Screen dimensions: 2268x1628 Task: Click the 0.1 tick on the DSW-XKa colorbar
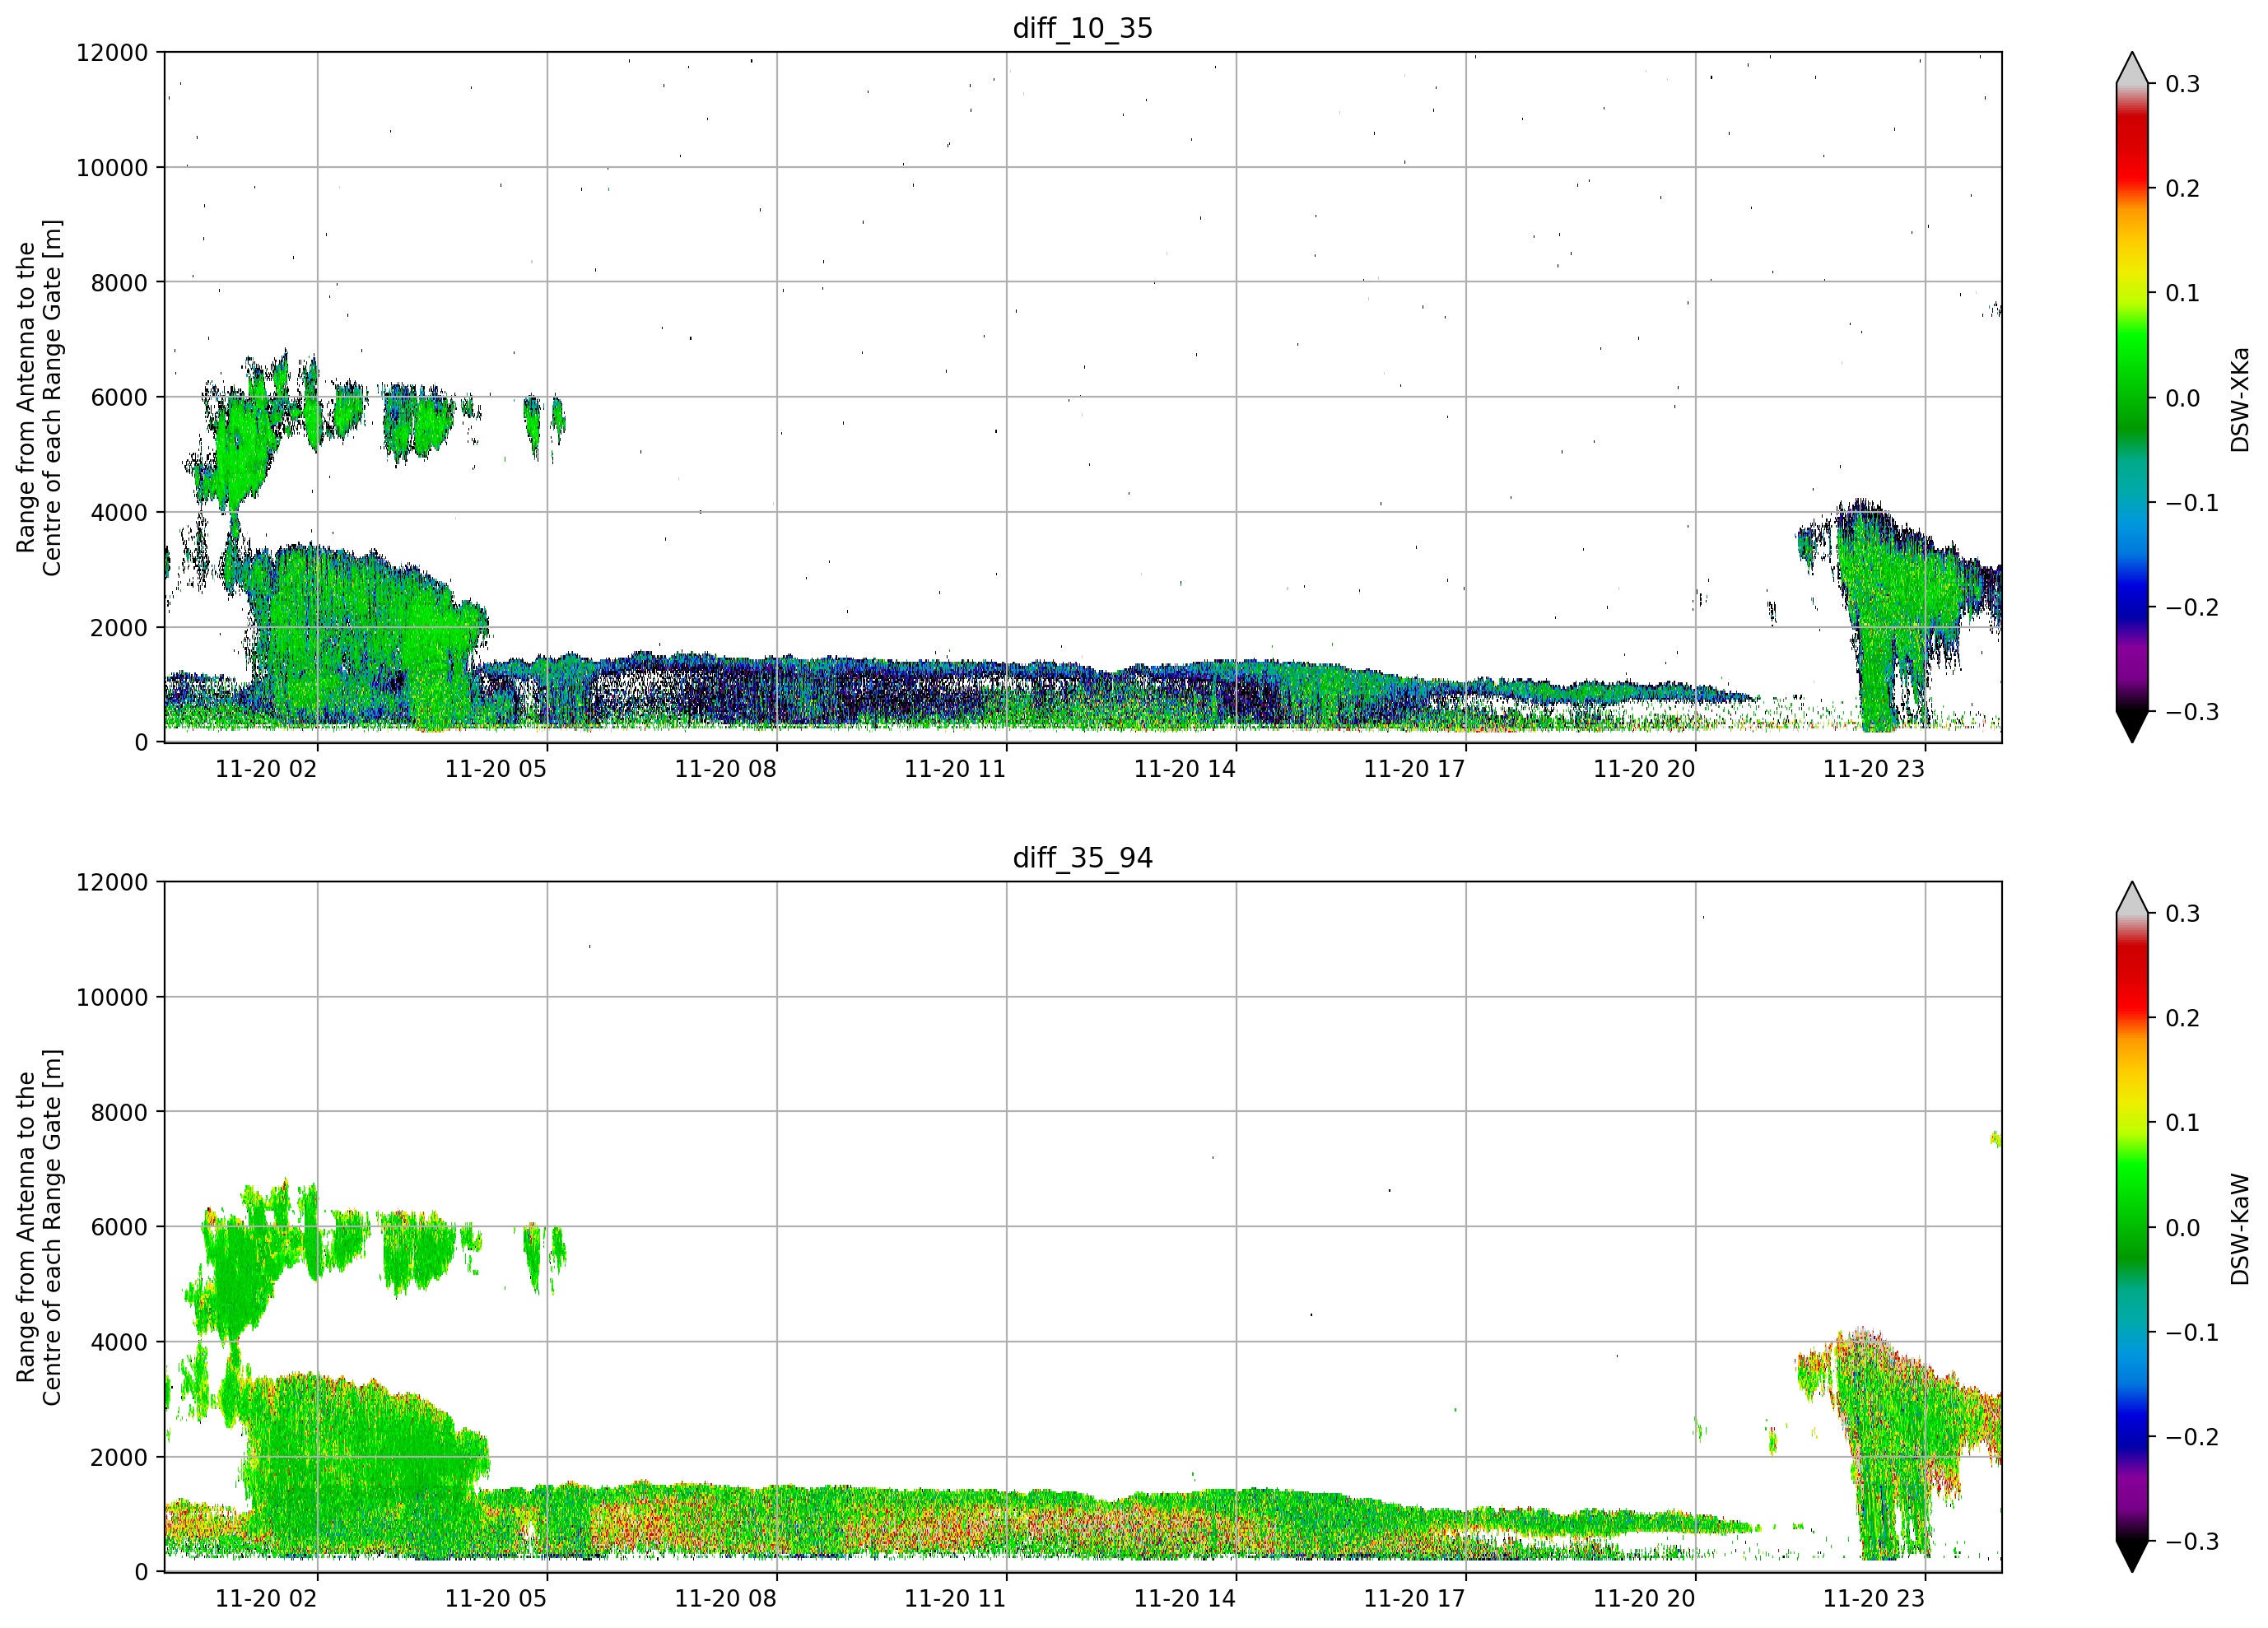(x=2183, y=294)
